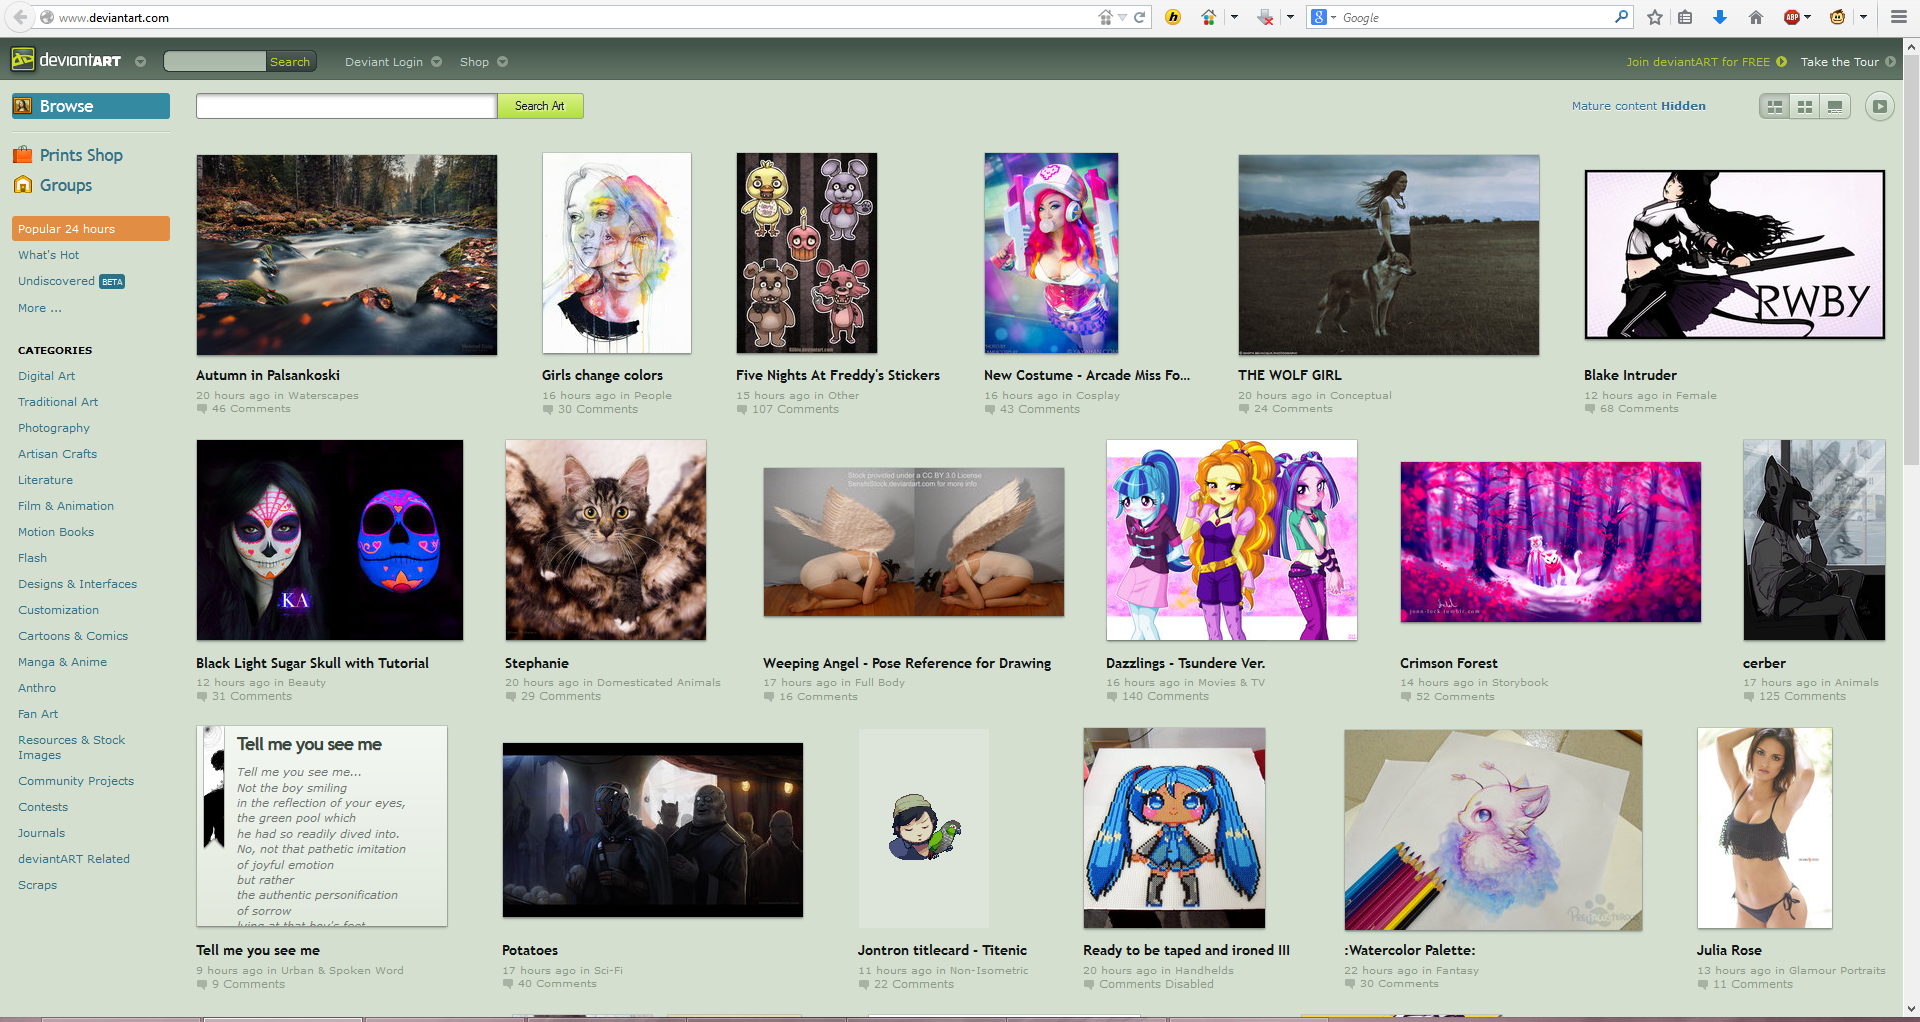Show bookmarks list toolbar icon

click(x=1685, y=17)
